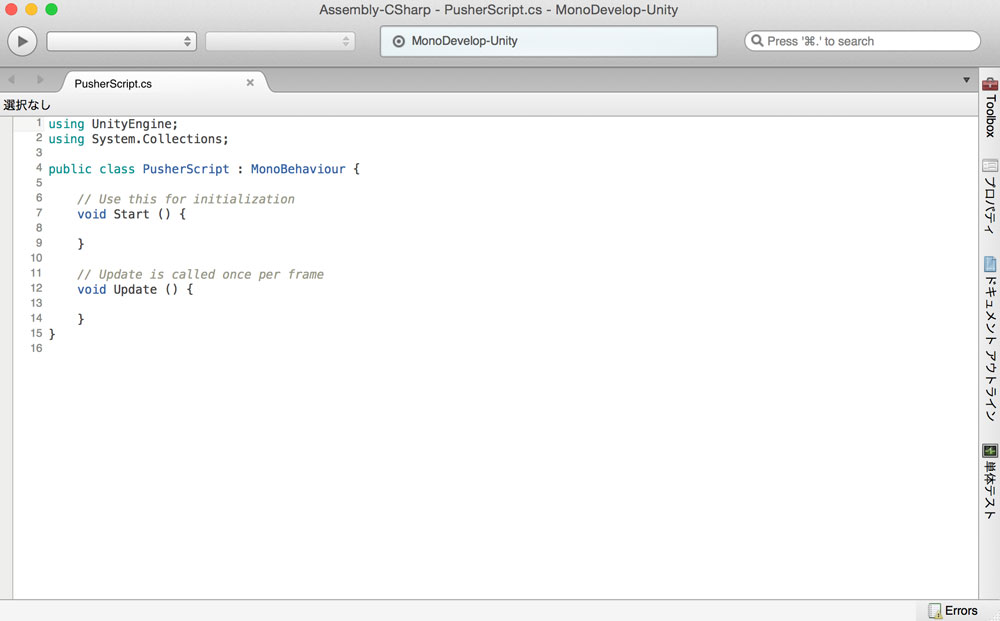Open the document tab list dropdown arrow
1000x621 pixels.
click(966, 80)
